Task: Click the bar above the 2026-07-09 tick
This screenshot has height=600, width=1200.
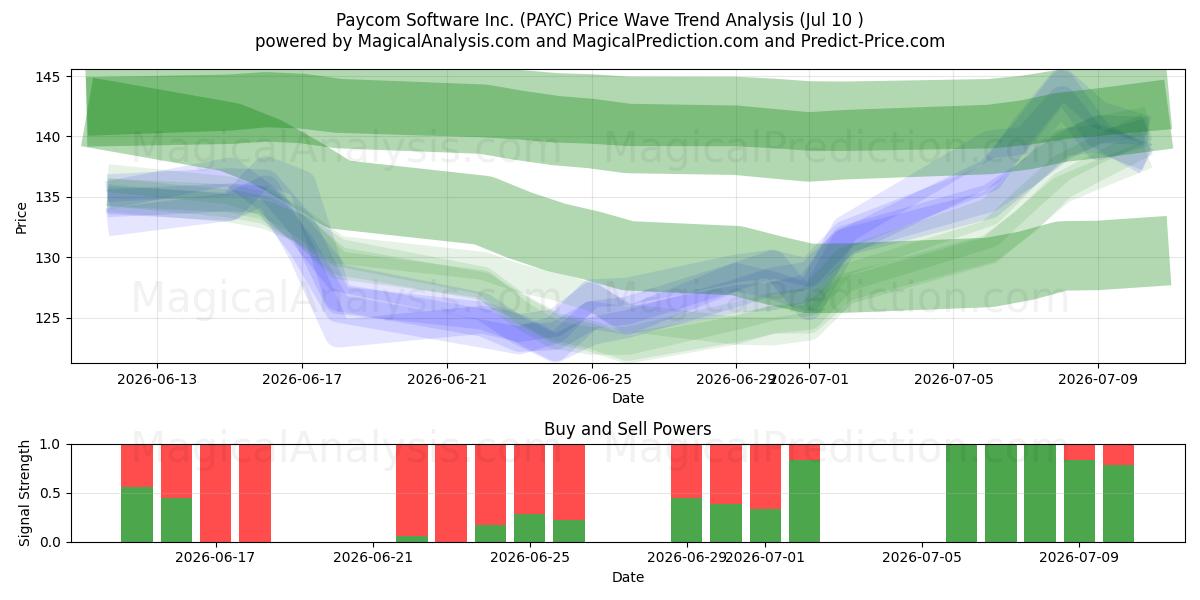Action: (x=1079, y=493)
